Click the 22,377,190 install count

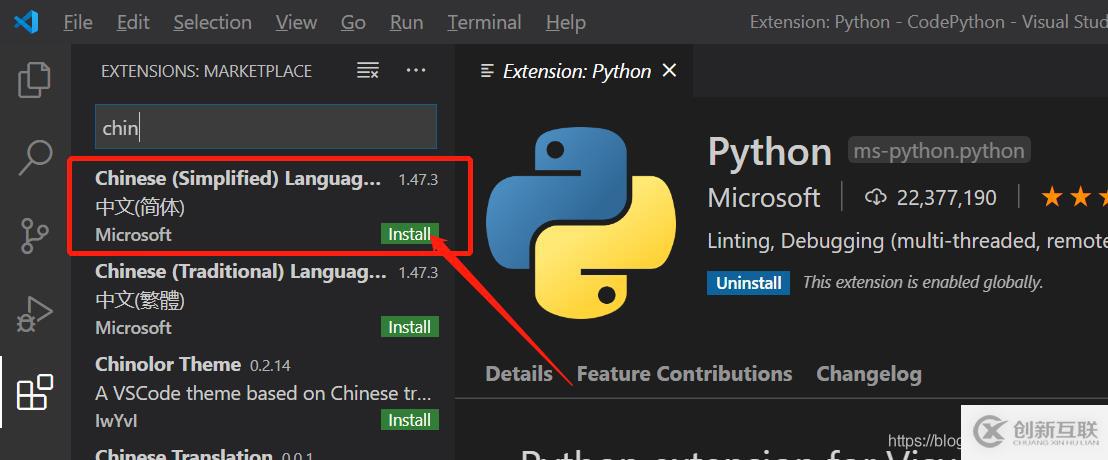point(946,198)
